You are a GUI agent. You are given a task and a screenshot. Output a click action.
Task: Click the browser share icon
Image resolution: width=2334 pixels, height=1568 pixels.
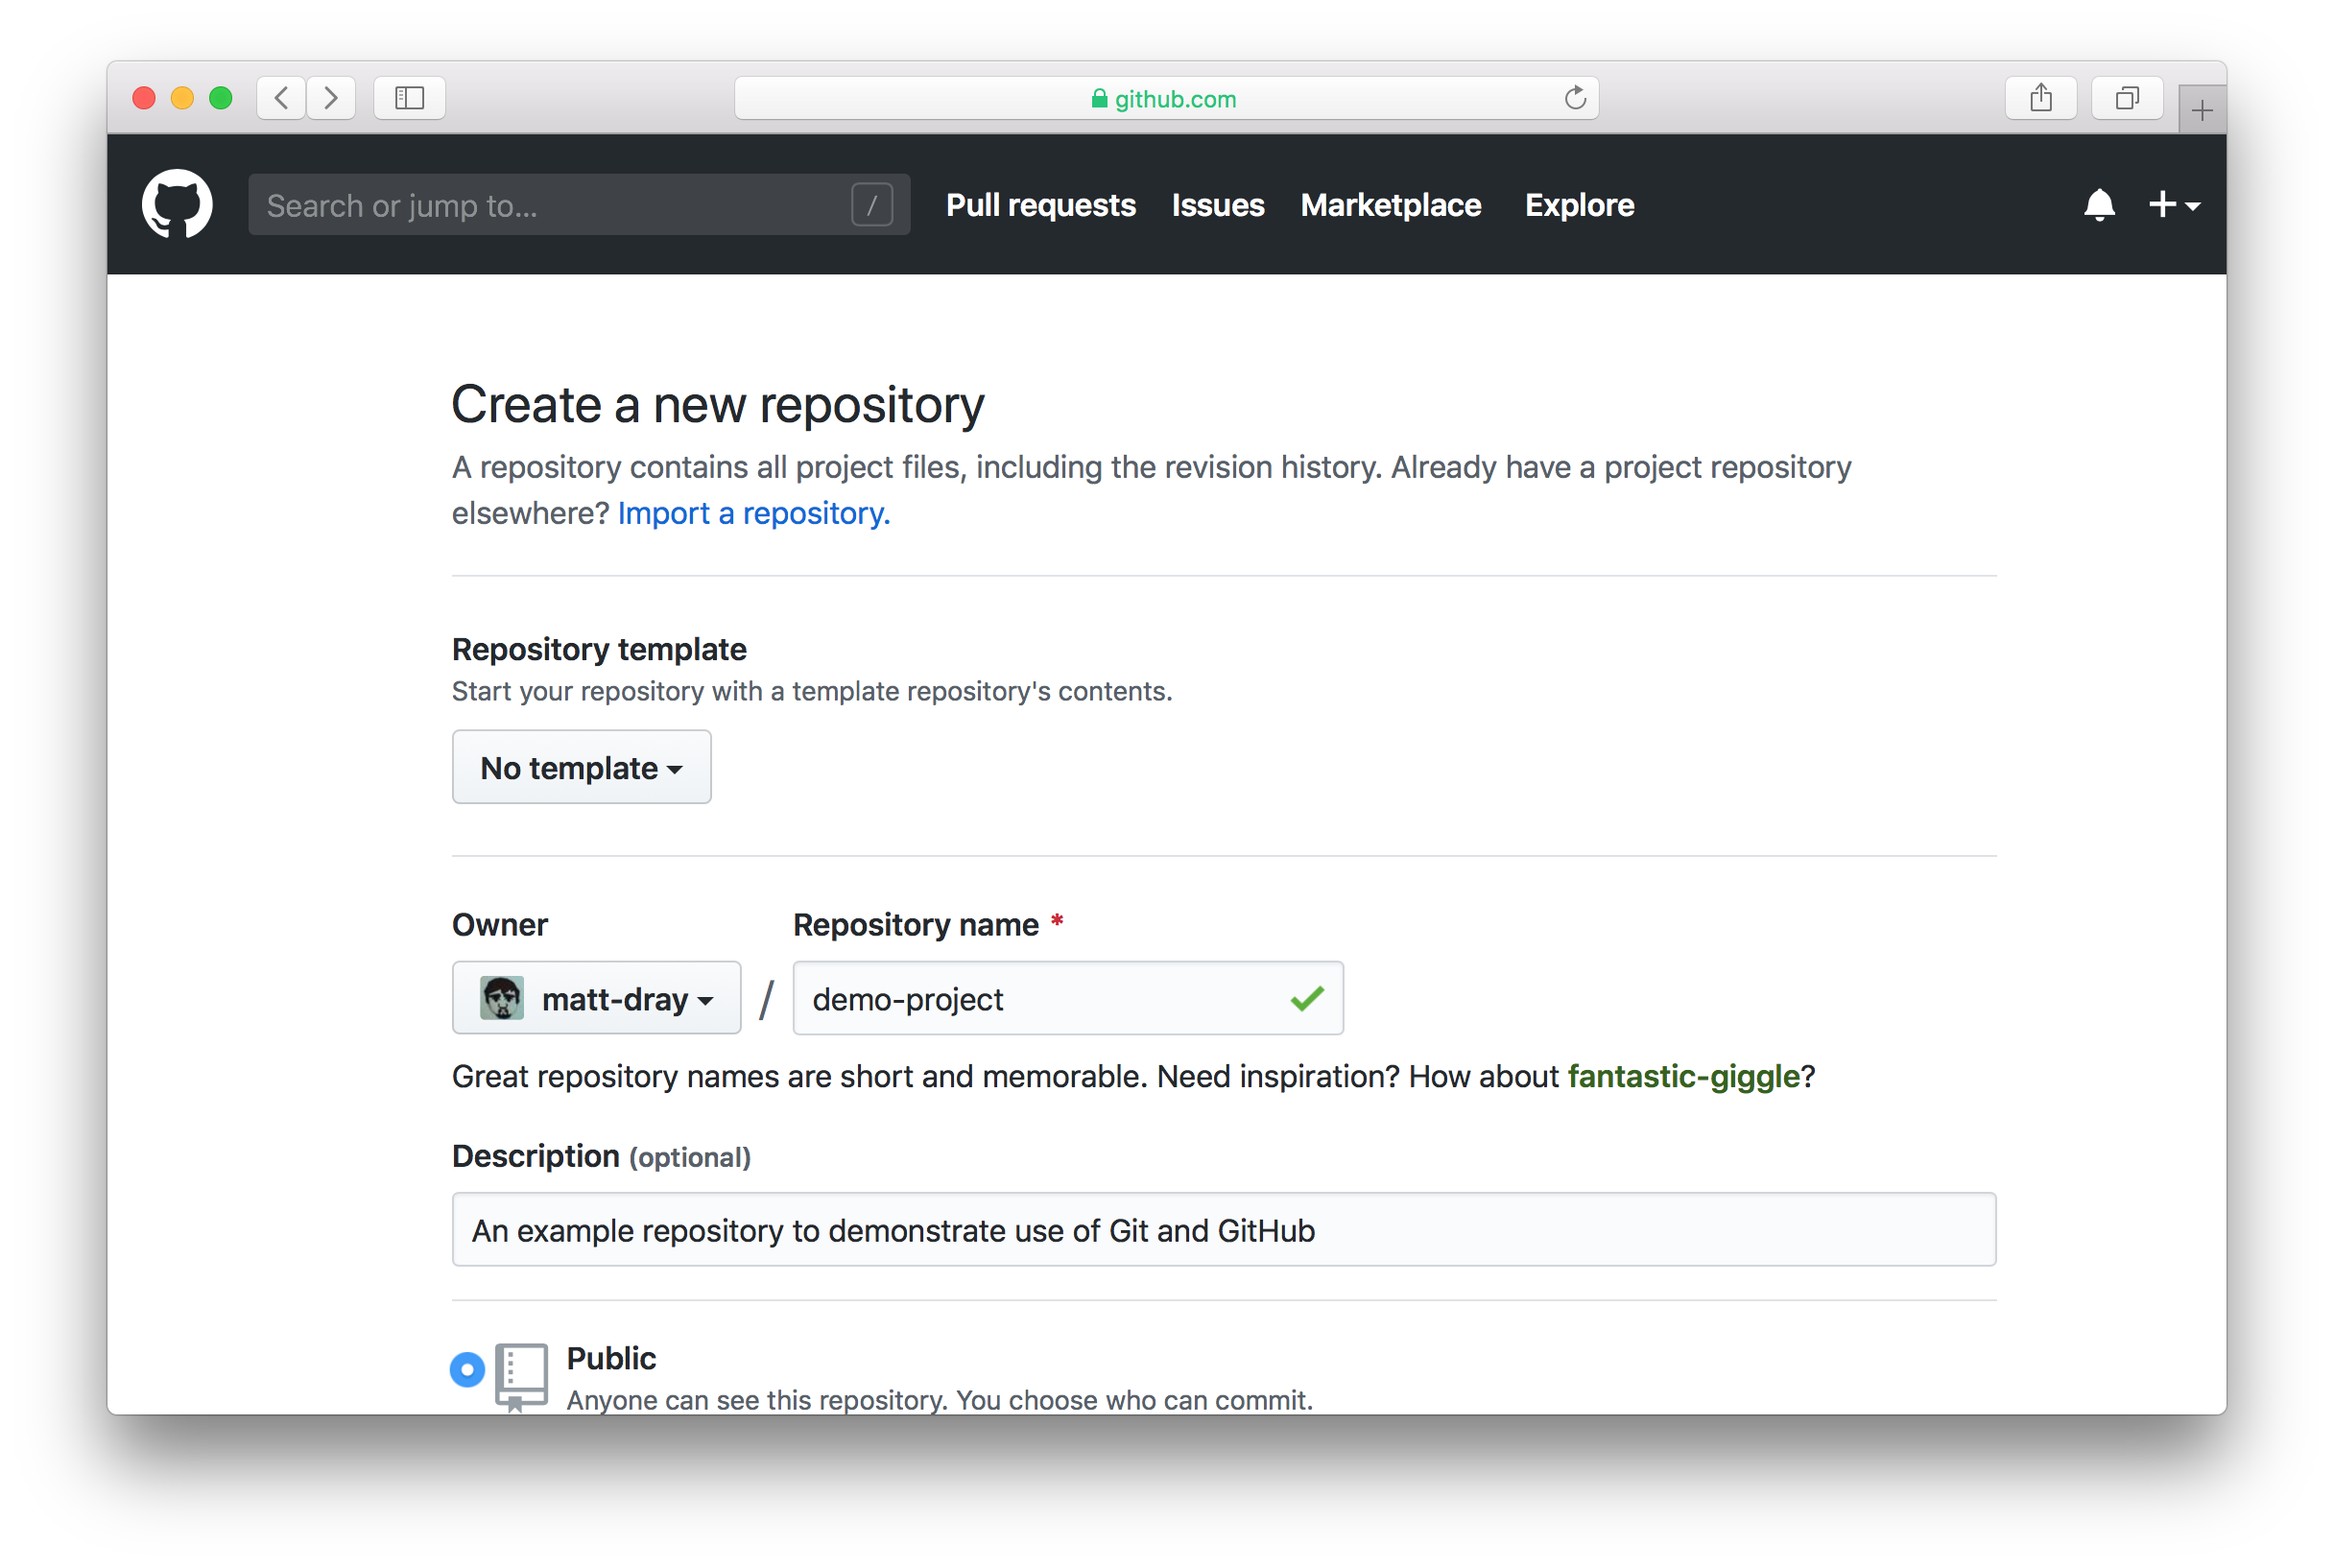tap(2041, 97)
